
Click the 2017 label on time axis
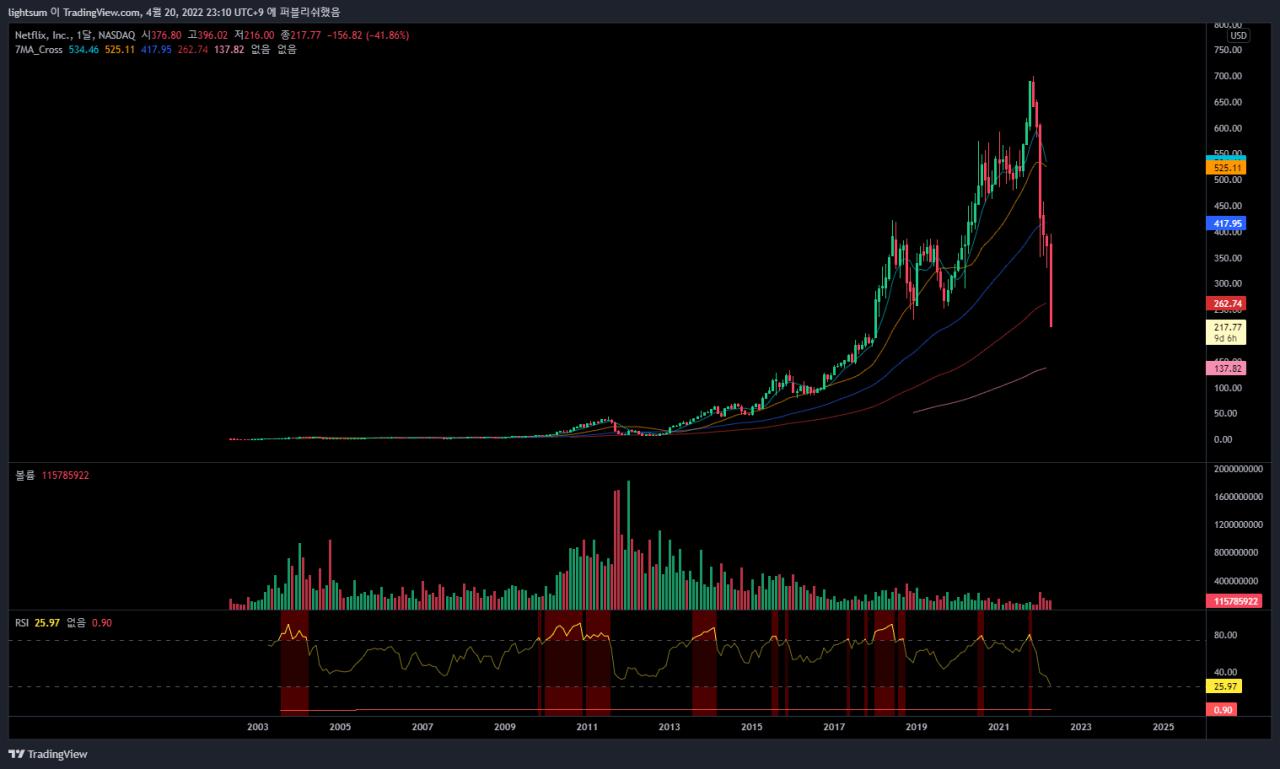(834, 727)
